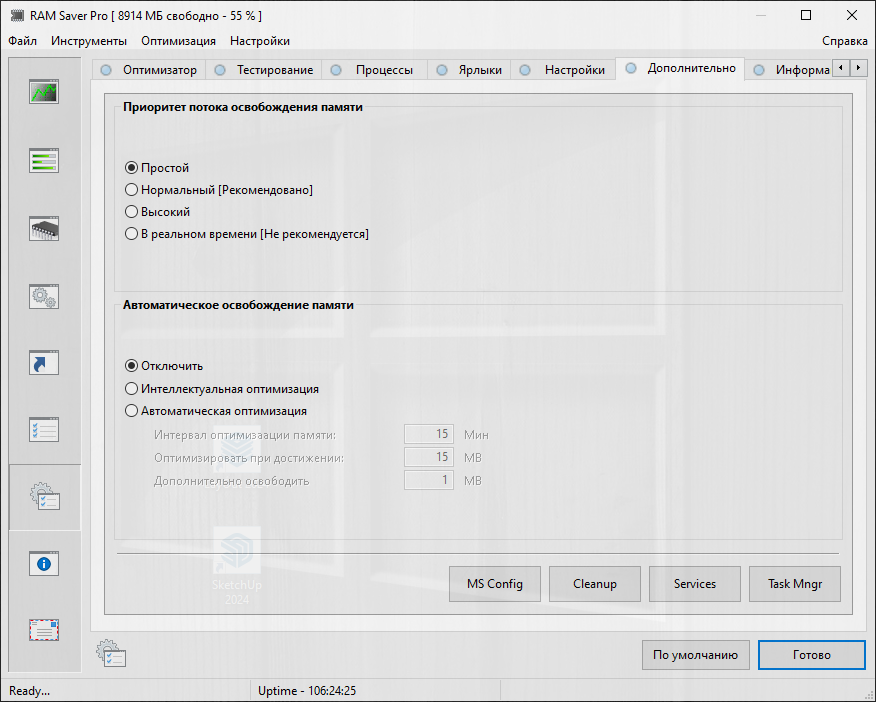Open the Оптимизация menu
Viewport: 876px width, 702px height.
click(x=178, y=41)
